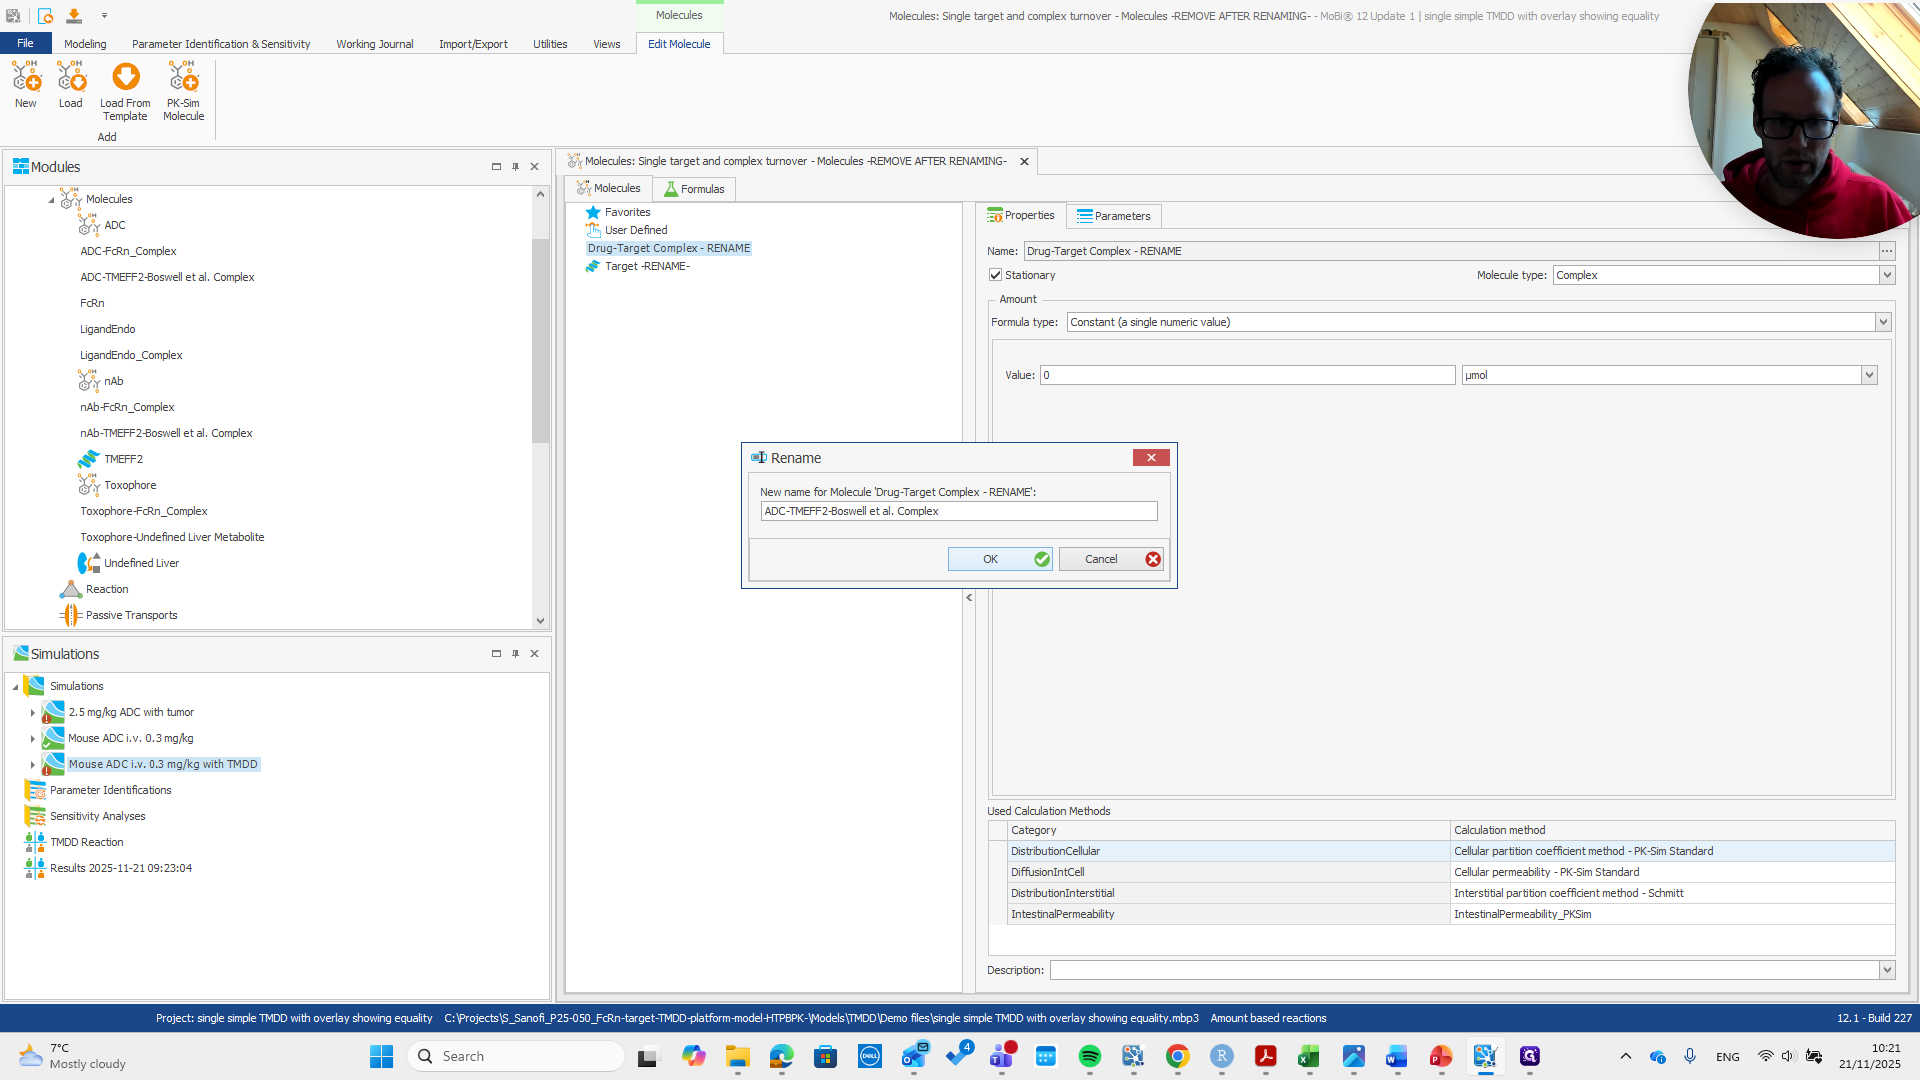The image size is (1920, 1080).
Task: Open Spotify from the taskbar
Action: tap(1090, 1056)
